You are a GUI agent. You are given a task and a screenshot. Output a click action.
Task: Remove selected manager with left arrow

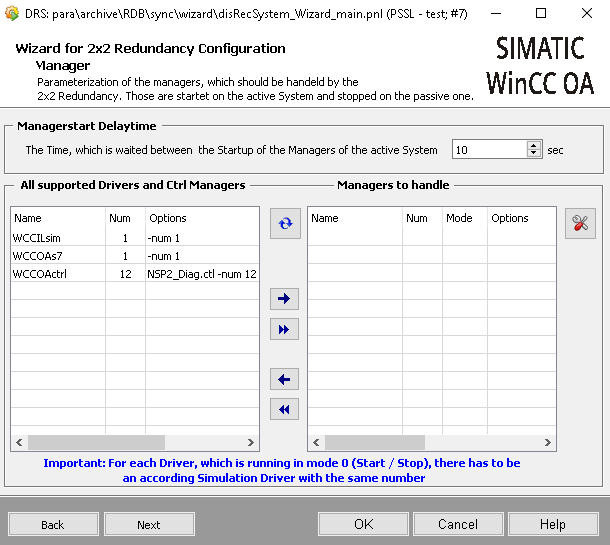pyautogui.click(x=285, y=379)
